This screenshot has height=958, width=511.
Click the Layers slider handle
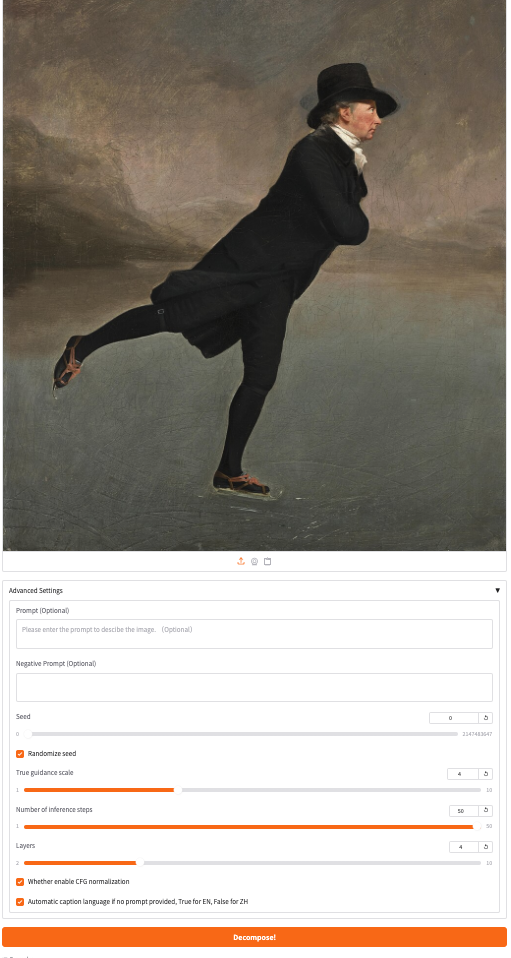[140, 863]
